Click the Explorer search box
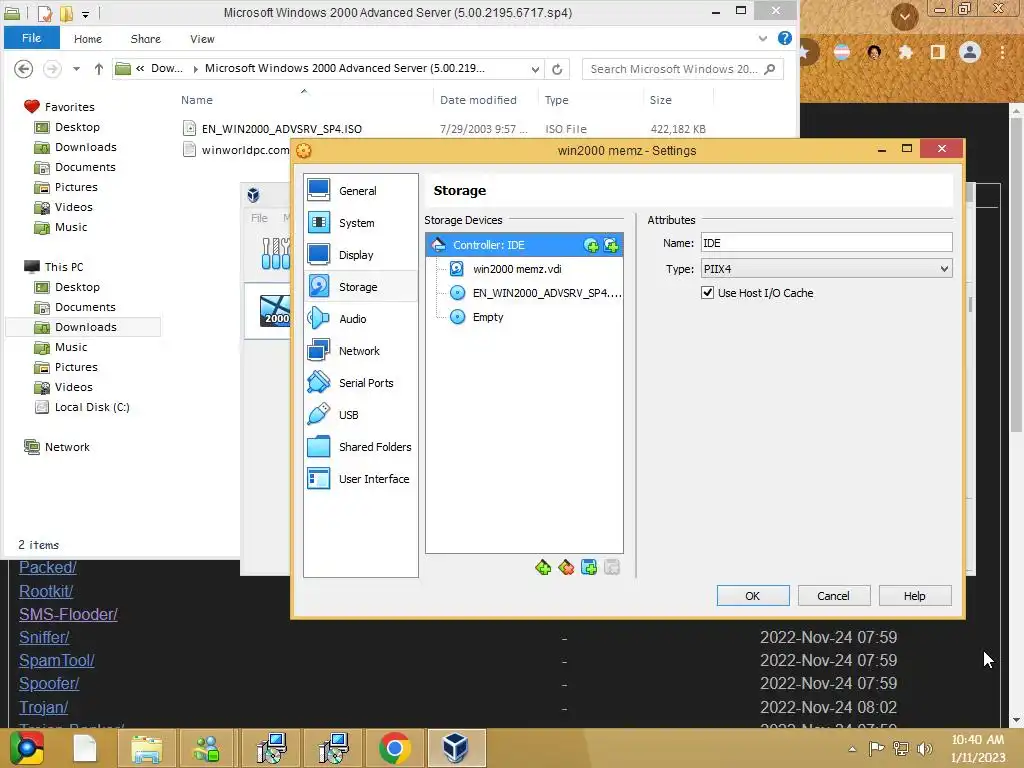This screenshot has height=768, width=1024. 682,69
